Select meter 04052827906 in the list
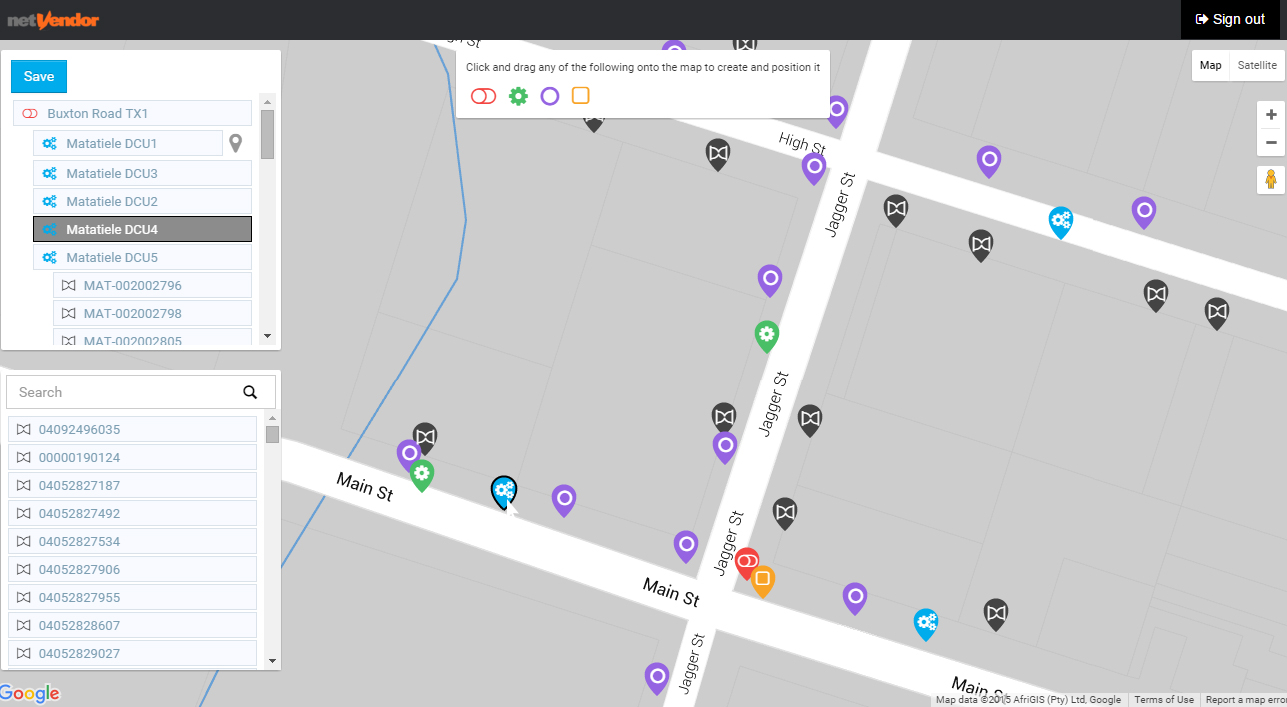Viewport: 1287px width, 707px height. (x=133, y=570)
